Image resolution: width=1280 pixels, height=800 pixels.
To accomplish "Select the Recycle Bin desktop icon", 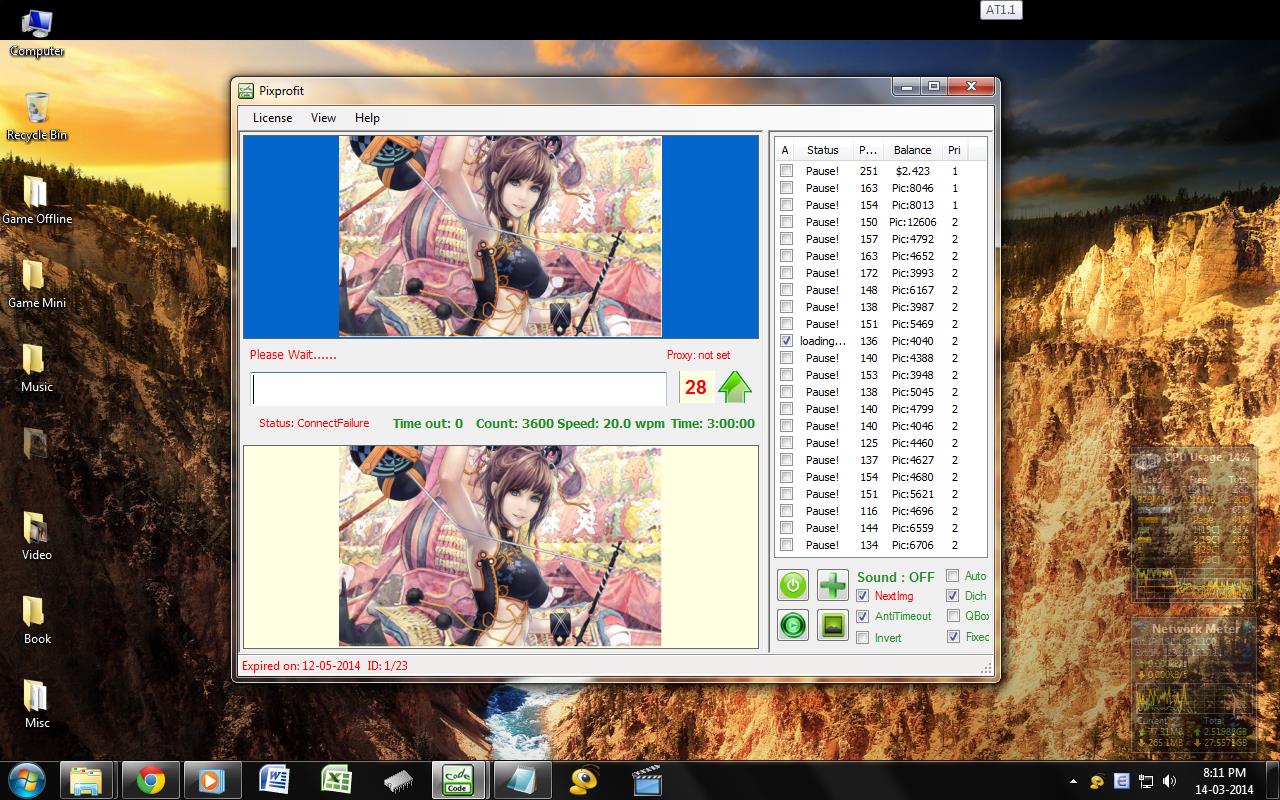I will 37,117.
